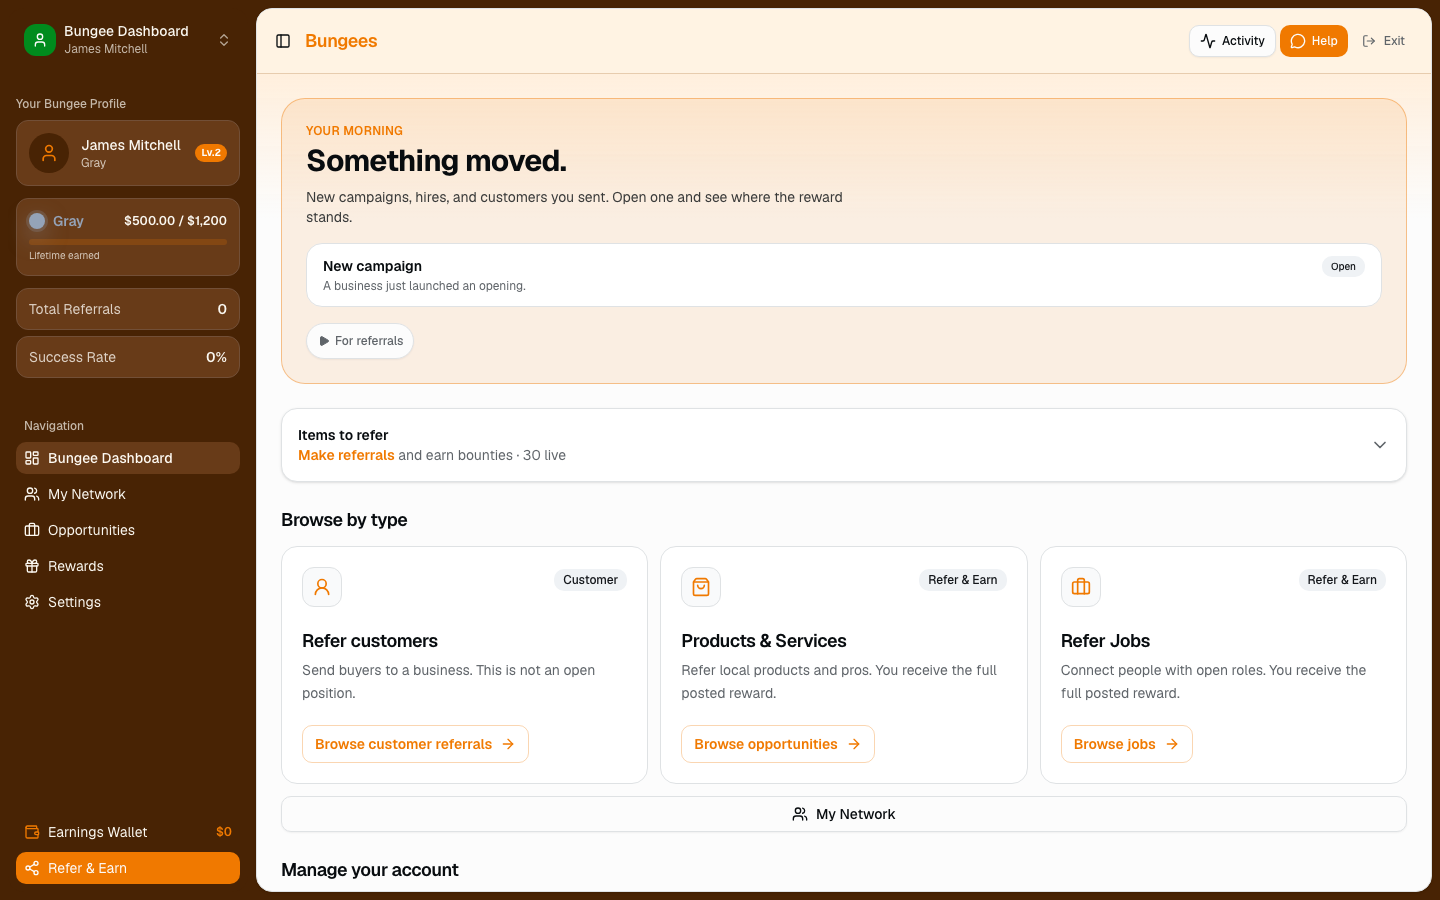The image size is (1440, 900).
Task: Click the Bungees page title
Action: 341,41
